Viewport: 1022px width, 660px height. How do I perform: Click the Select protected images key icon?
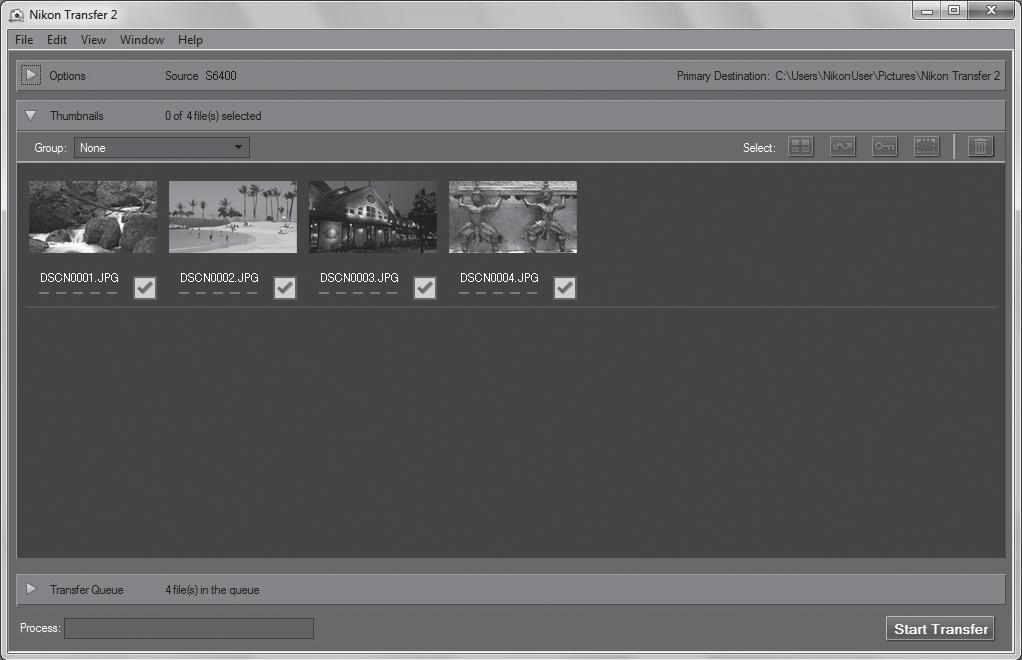click(884, 147)
